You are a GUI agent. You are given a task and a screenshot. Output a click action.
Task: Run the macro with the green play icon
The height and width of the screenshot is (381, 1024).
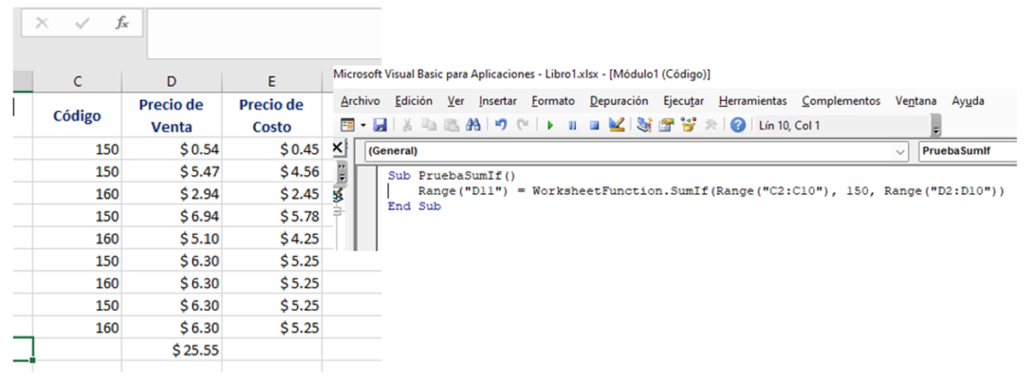(x=551, y=125)
